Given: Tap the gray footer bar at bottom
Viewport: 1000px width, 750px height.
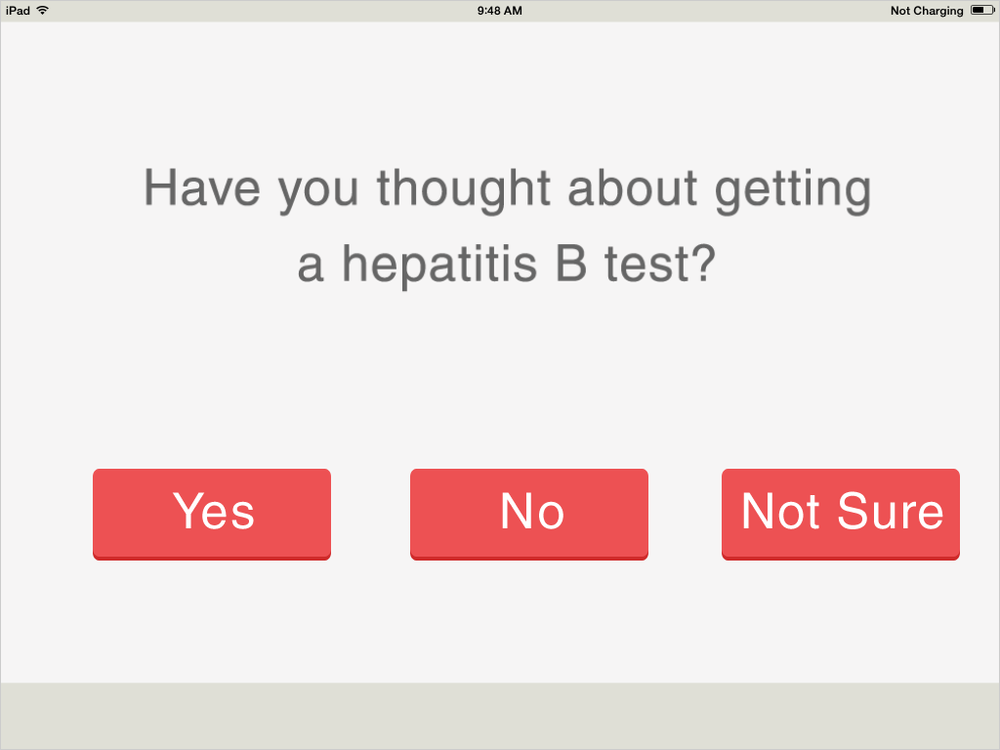Looking at the screenshot, I should [500, 716].
